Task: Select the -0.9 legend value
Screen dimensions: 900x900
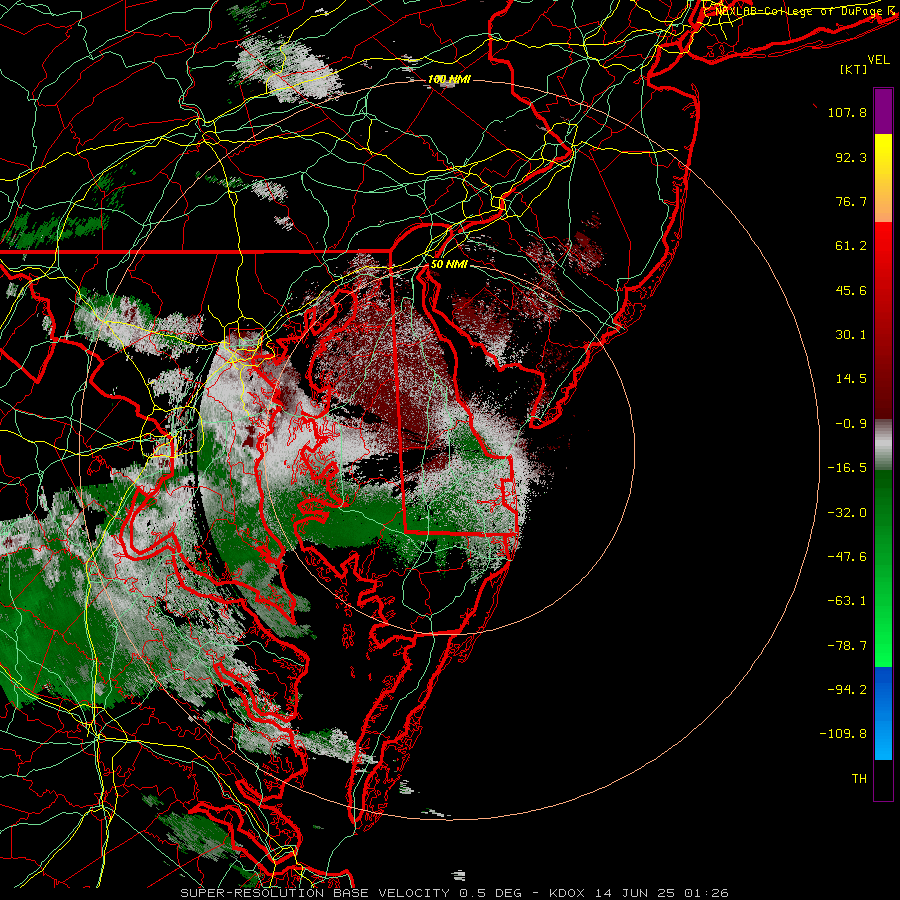Action: tap(851, 424)
